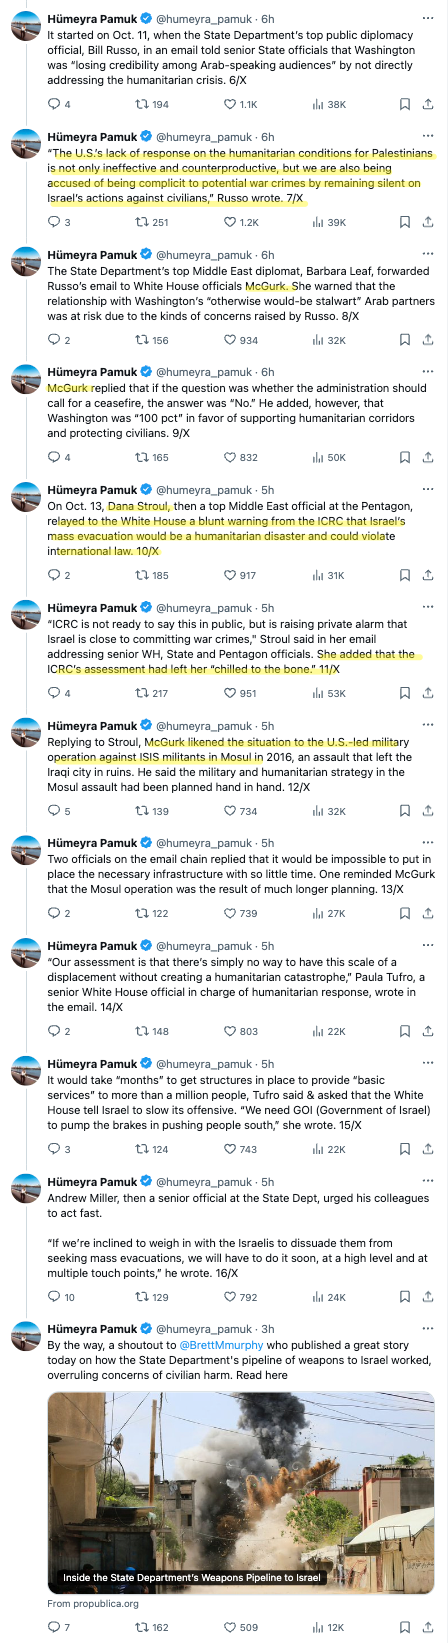Screen dimensions: 448x1643
Task: Retweet the 7/X tweet quoting Russo
Action: click(152, 222)
